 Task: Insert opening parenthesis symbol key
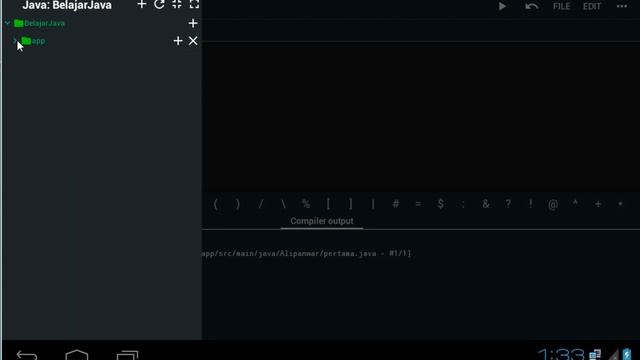click(x=216, y=204)
